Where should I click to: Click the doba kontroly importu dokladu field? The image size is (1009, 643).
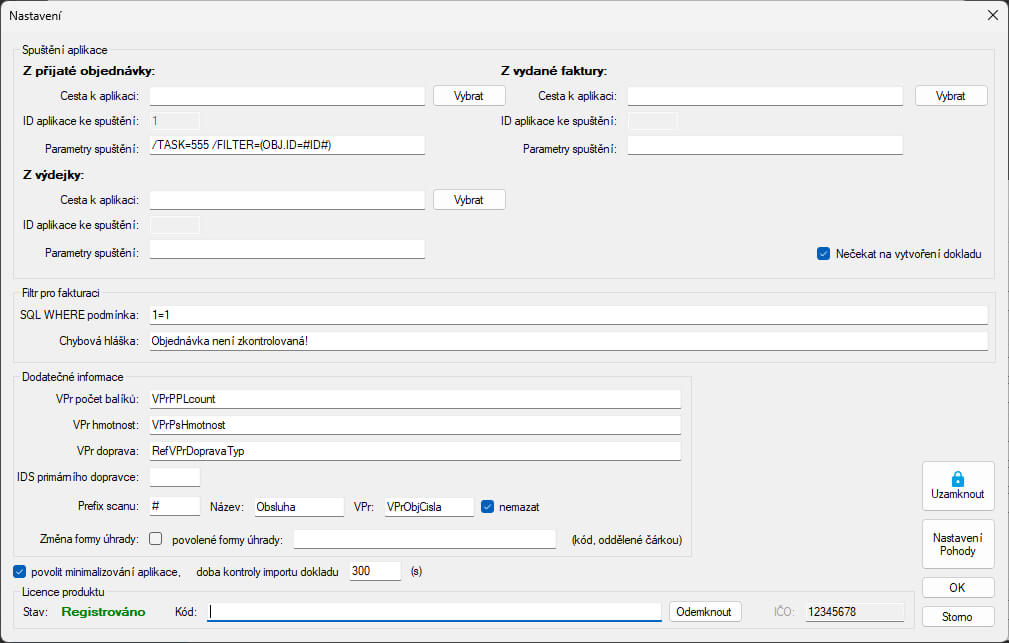pyautogui.click(x=375, y=571)
